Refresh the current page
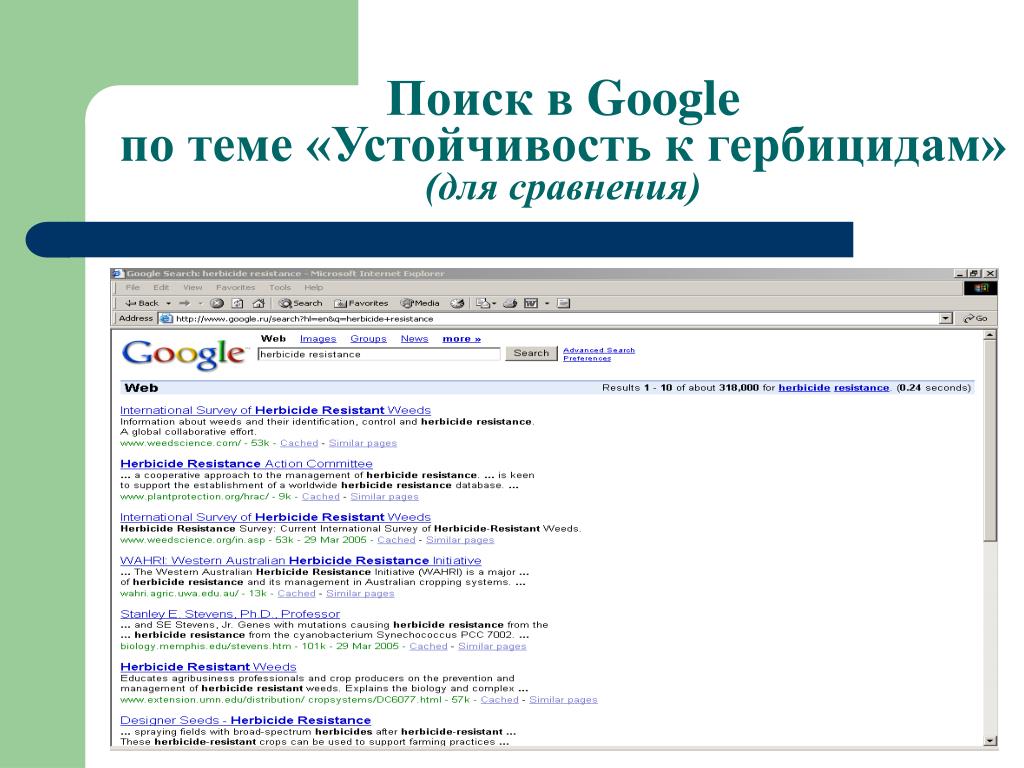The image size is (1024, 768). point(238,303)
